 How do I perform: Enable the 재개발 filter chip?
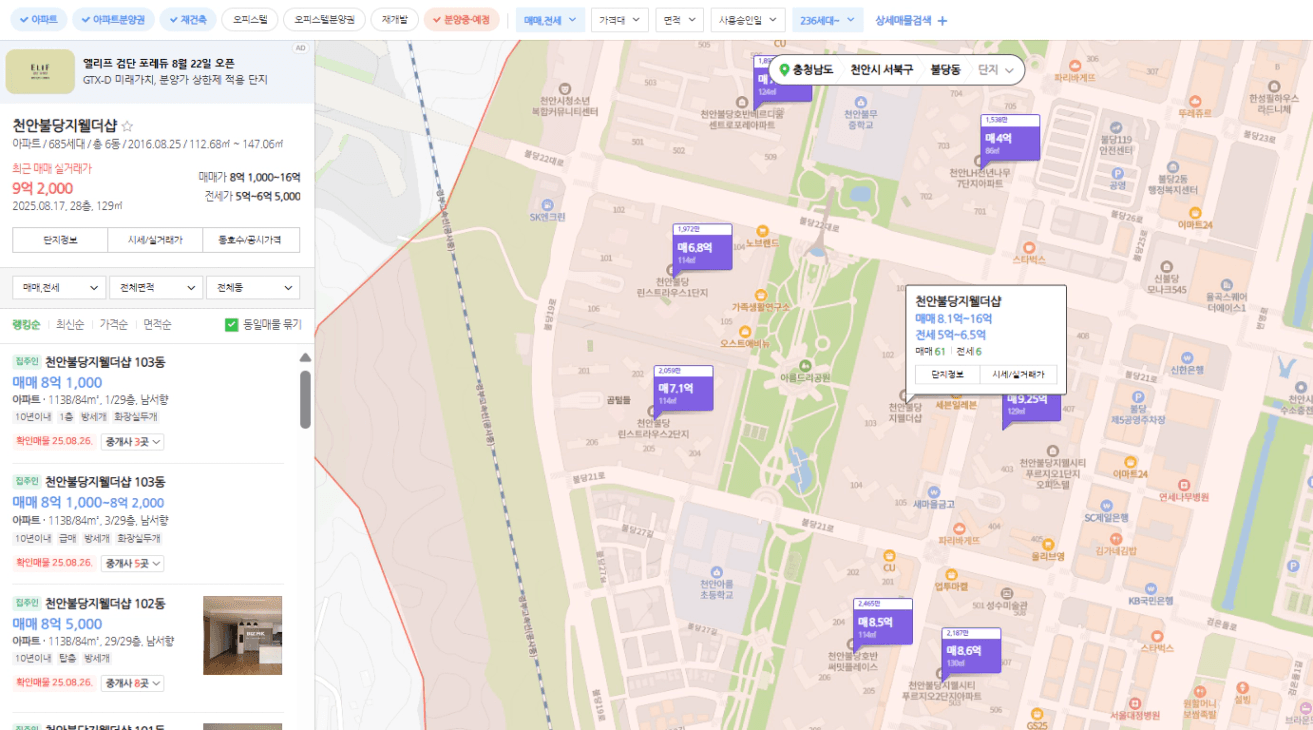(394, 19)
